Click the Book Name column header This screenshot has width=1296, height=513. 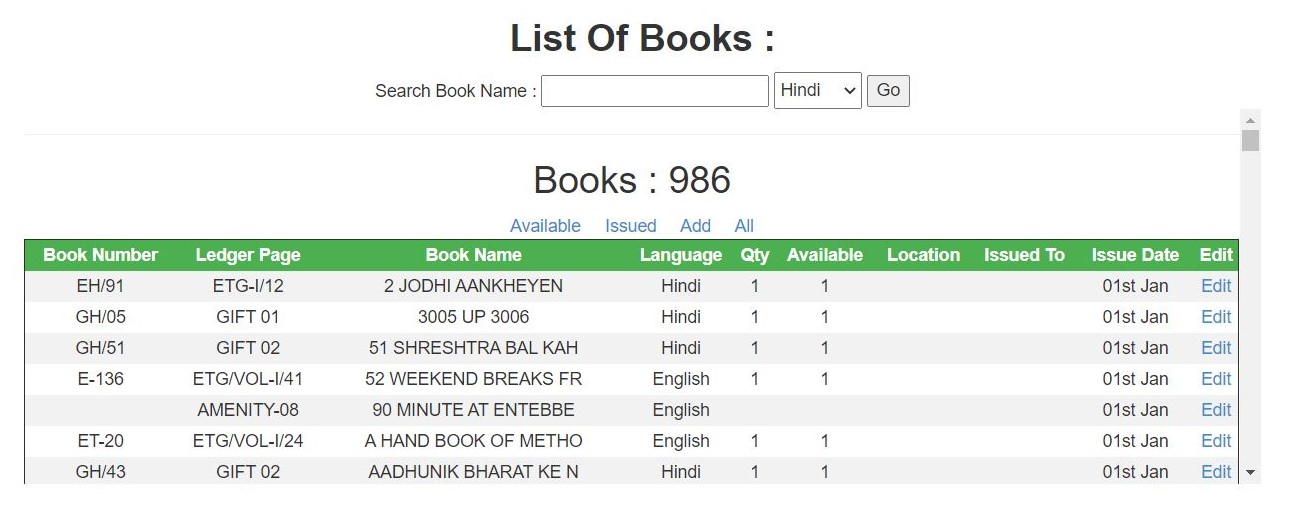[473, 255]
